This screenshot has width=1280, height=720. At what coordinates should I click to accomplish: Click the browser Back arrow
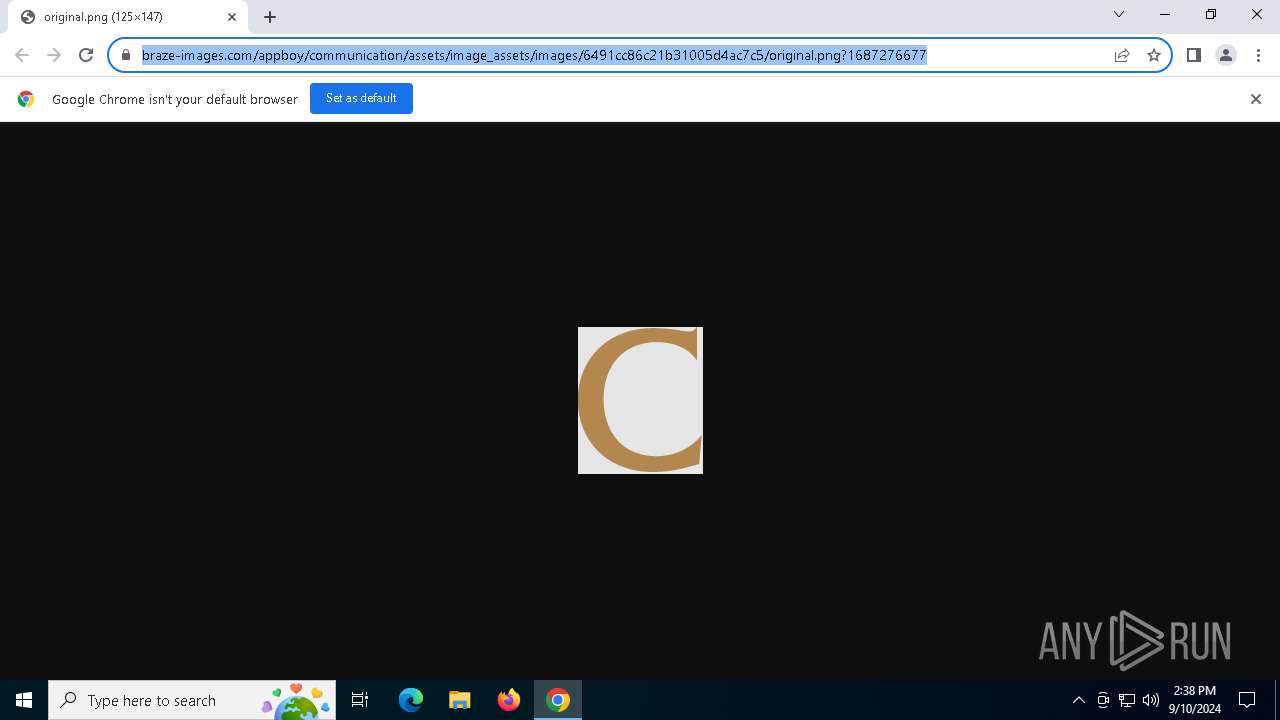22,55
